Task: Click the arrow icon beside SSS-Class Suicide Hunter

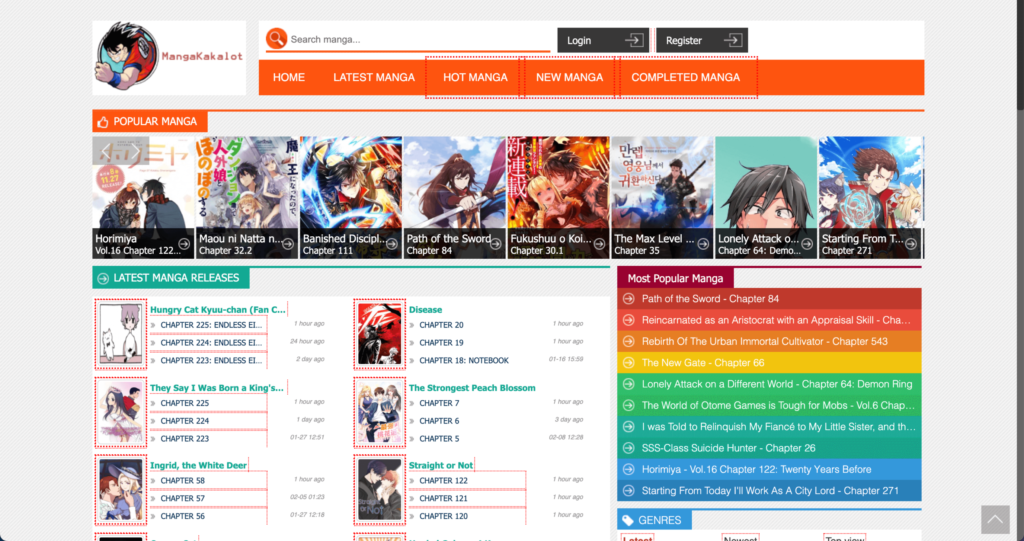Action: click(628, 448)
